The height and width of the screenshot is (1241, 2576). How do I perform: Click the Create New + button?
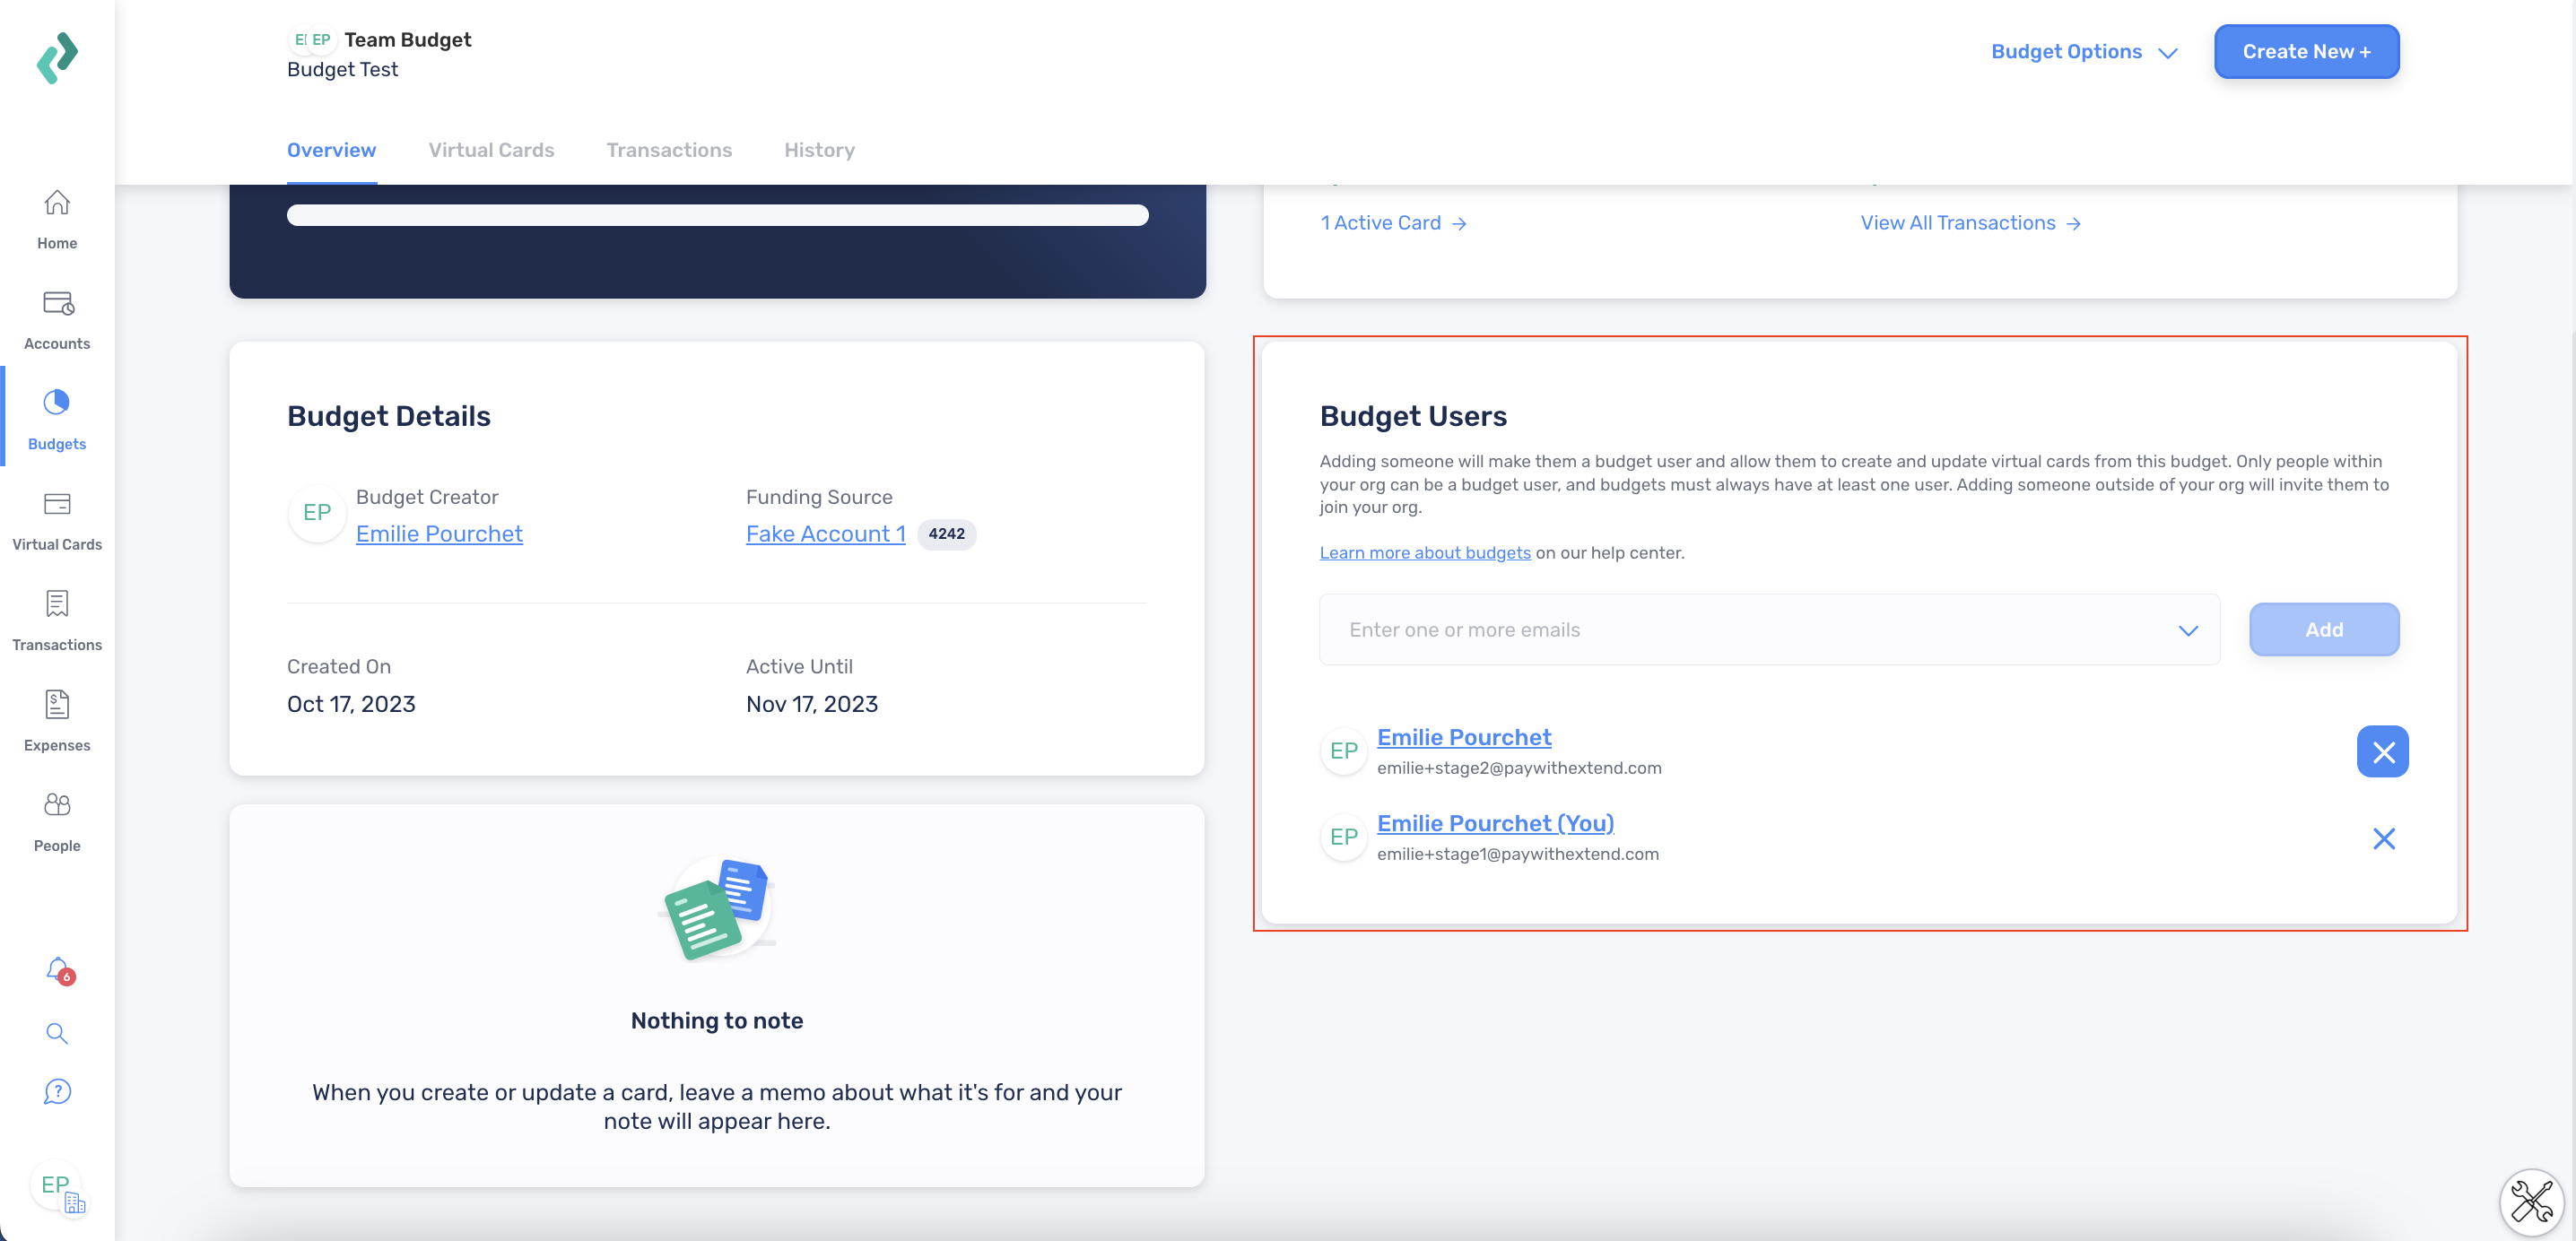(x=2306, y=51)
